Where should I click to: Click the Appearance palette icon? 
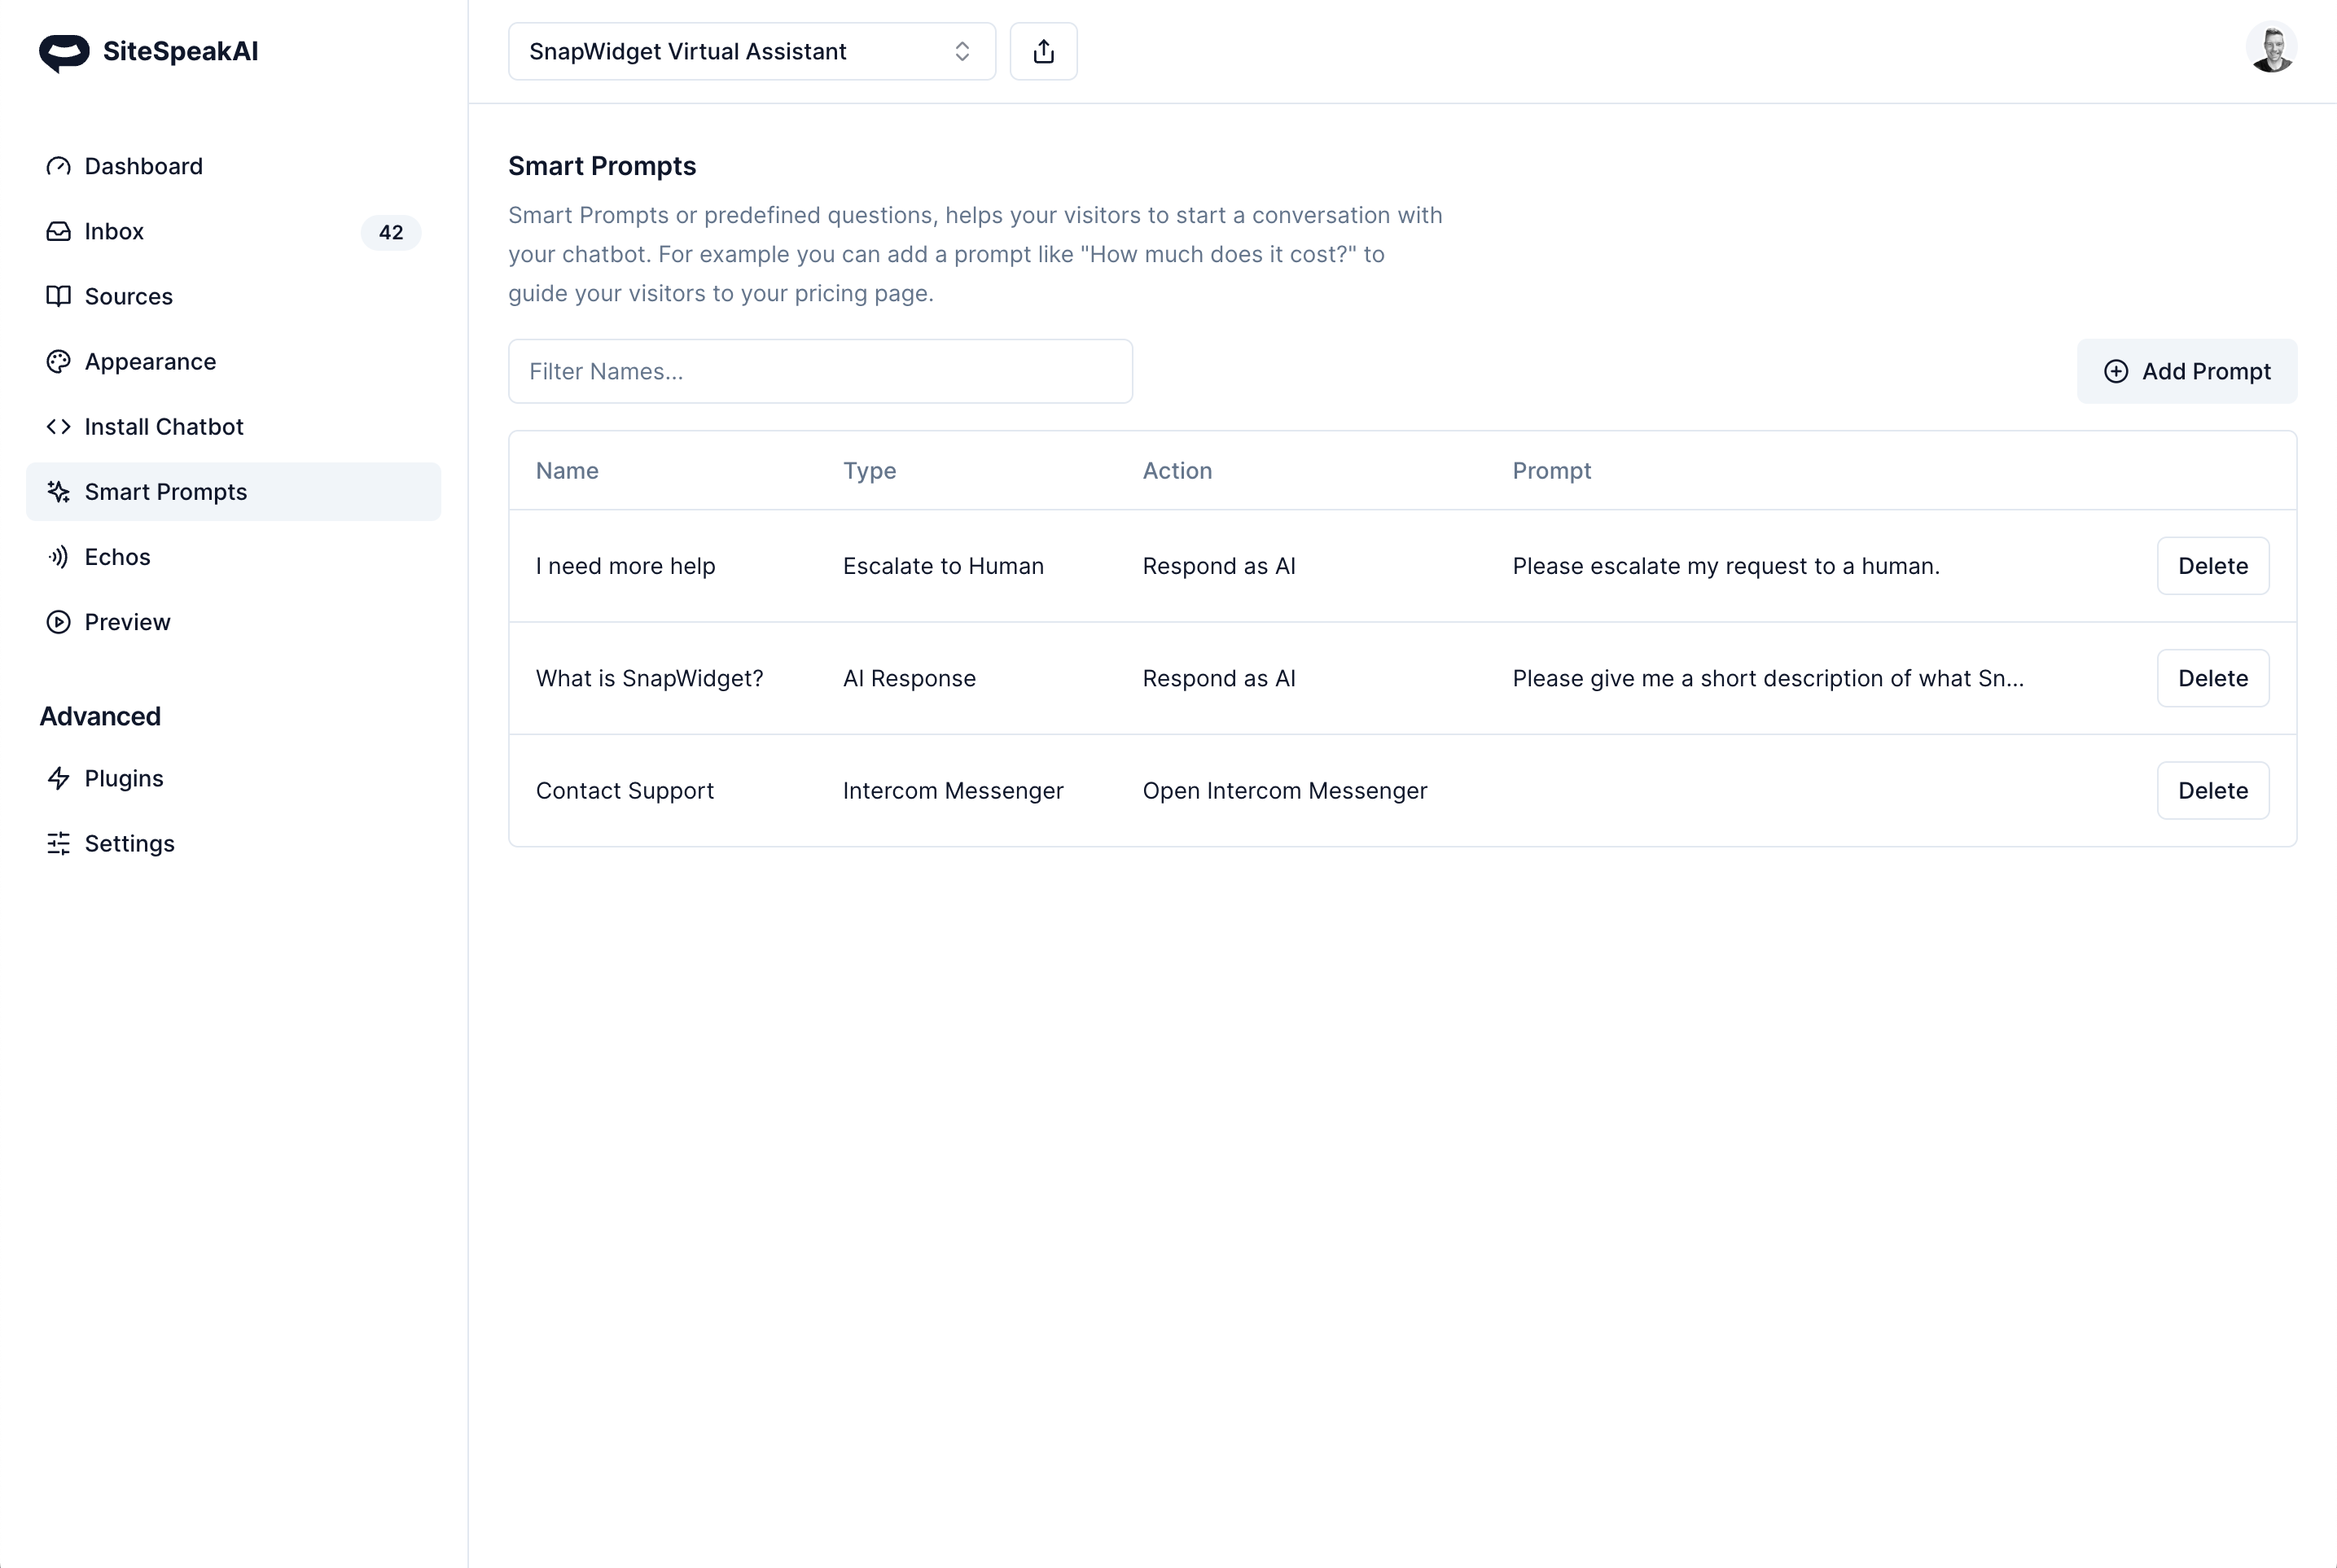click(x=59, y=361)
